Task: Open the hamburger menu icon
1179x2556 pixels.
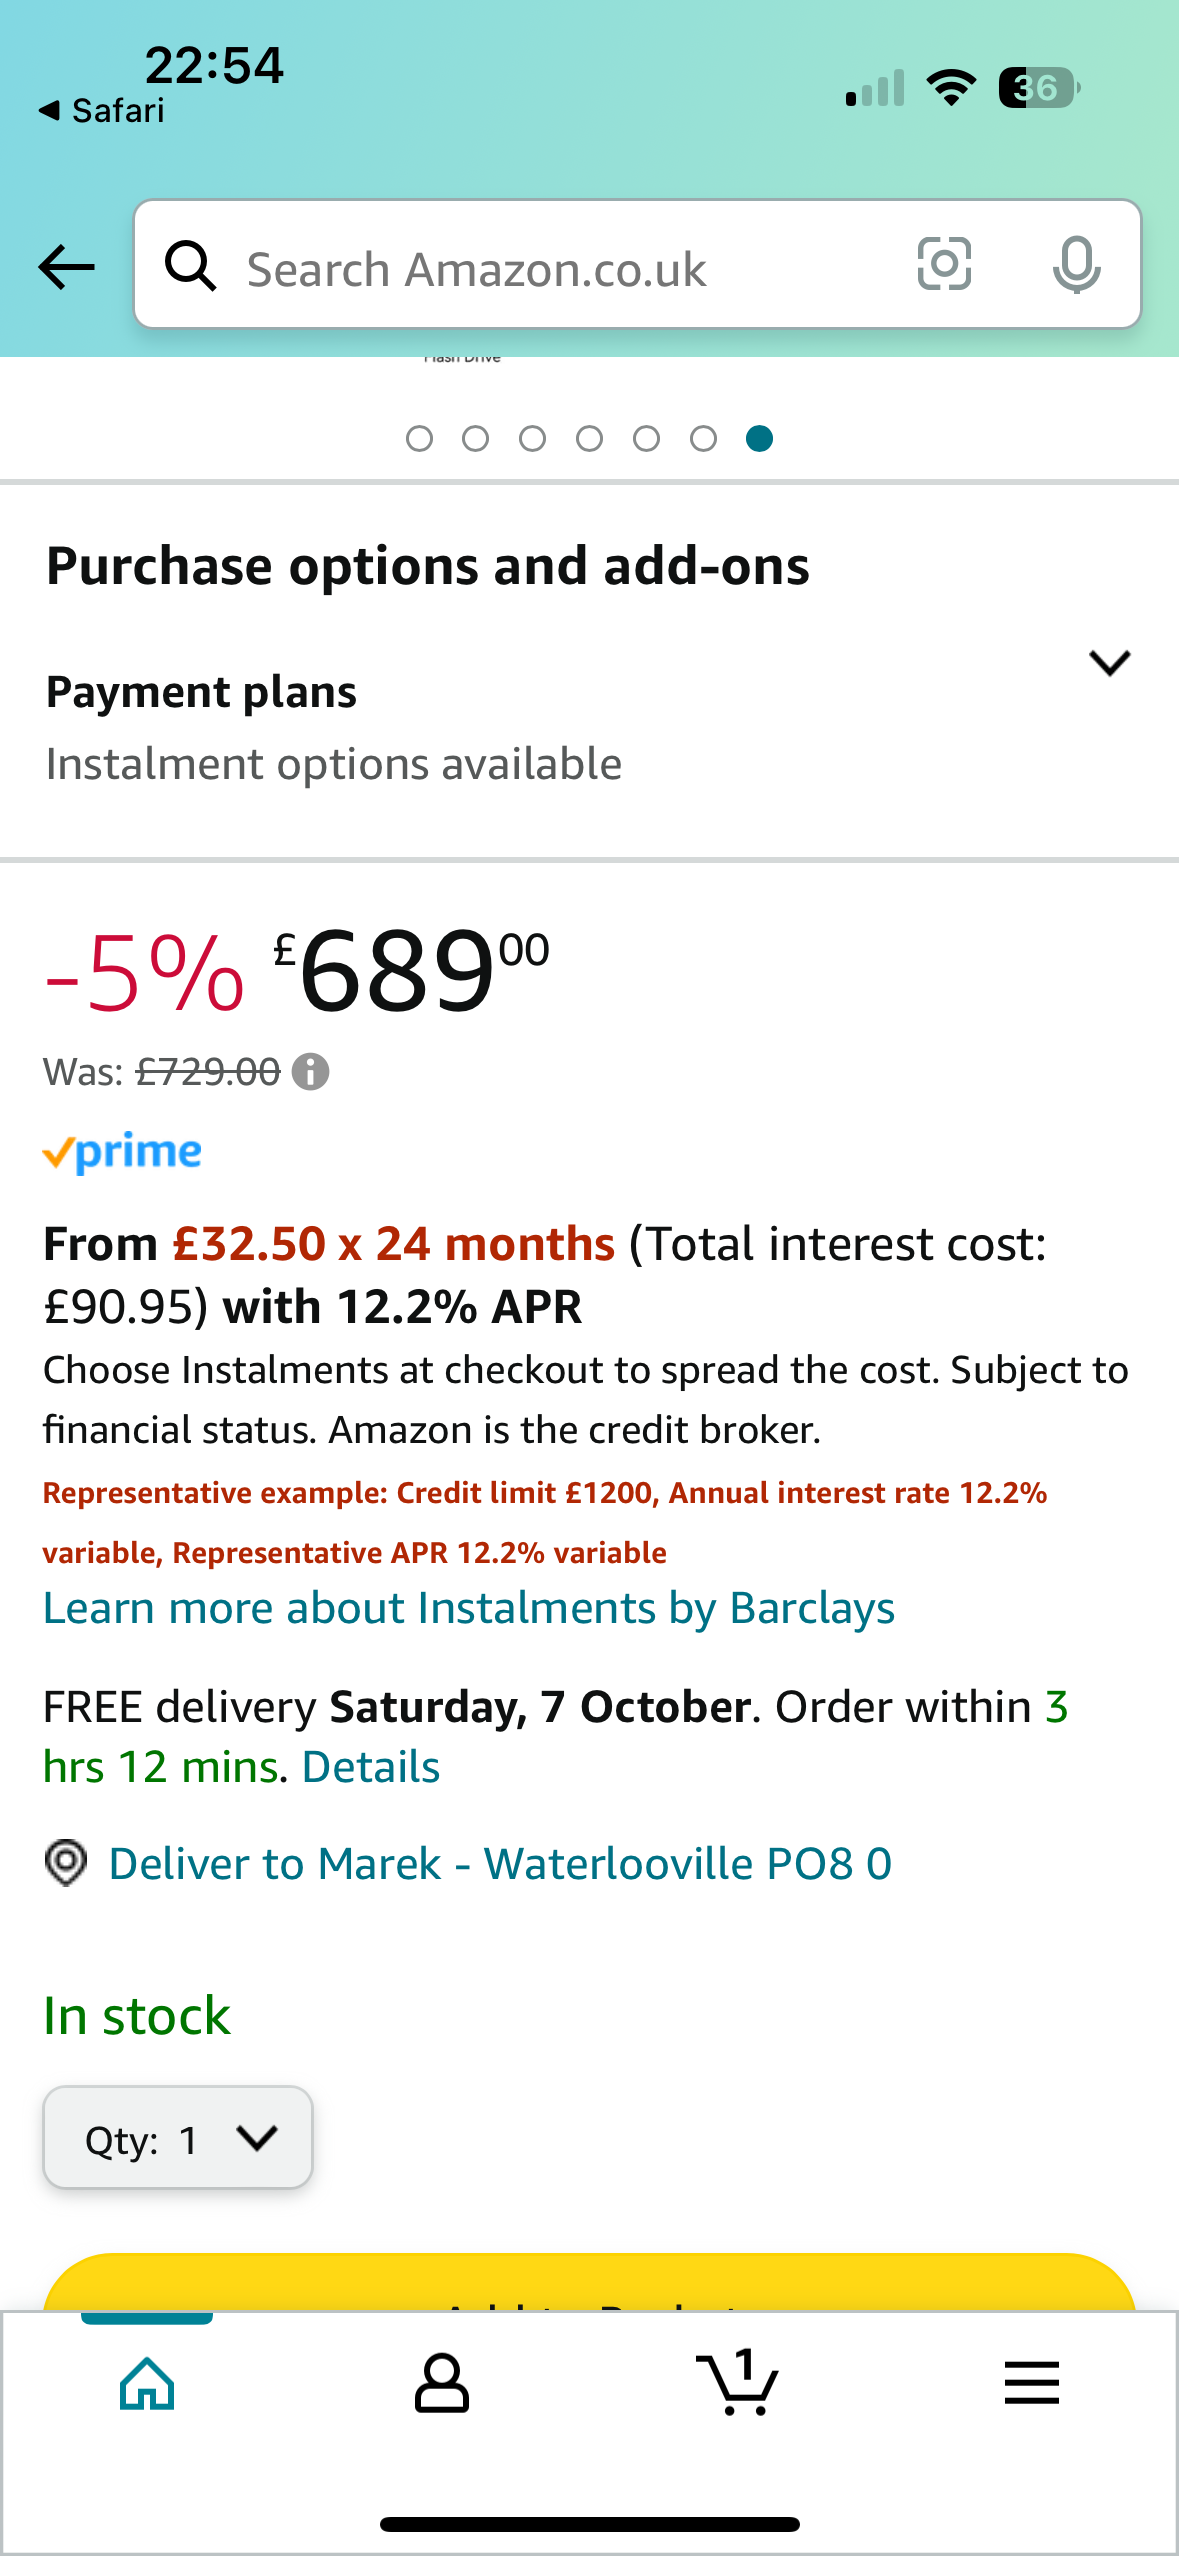Action: point(1031,2384)
